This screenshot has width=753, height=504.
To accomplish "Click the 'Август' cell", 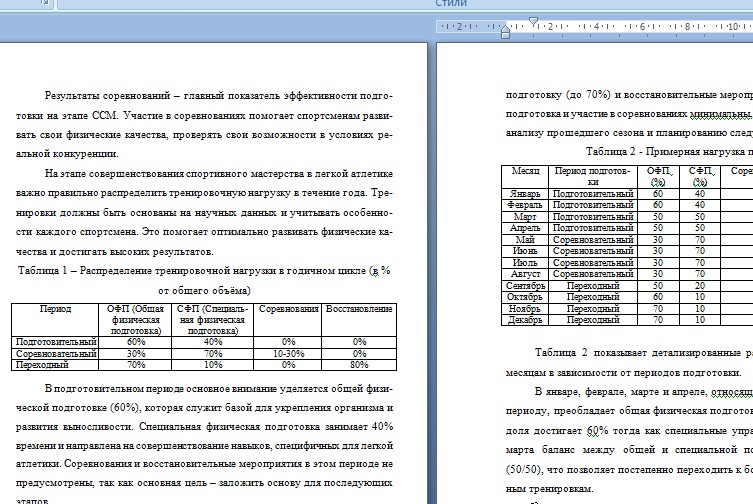I will (525, 274).
